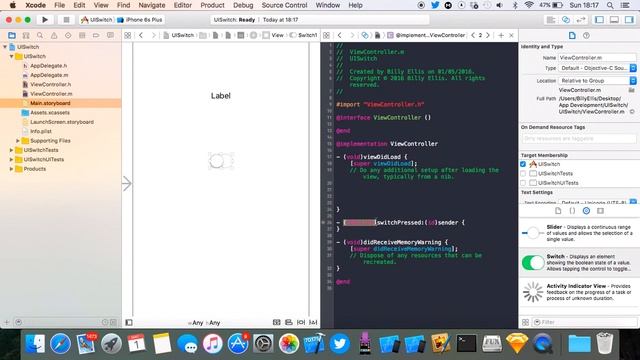Focus the file Name field in inspector
This screenshot has width=640, height=360.
pos(597,58)
